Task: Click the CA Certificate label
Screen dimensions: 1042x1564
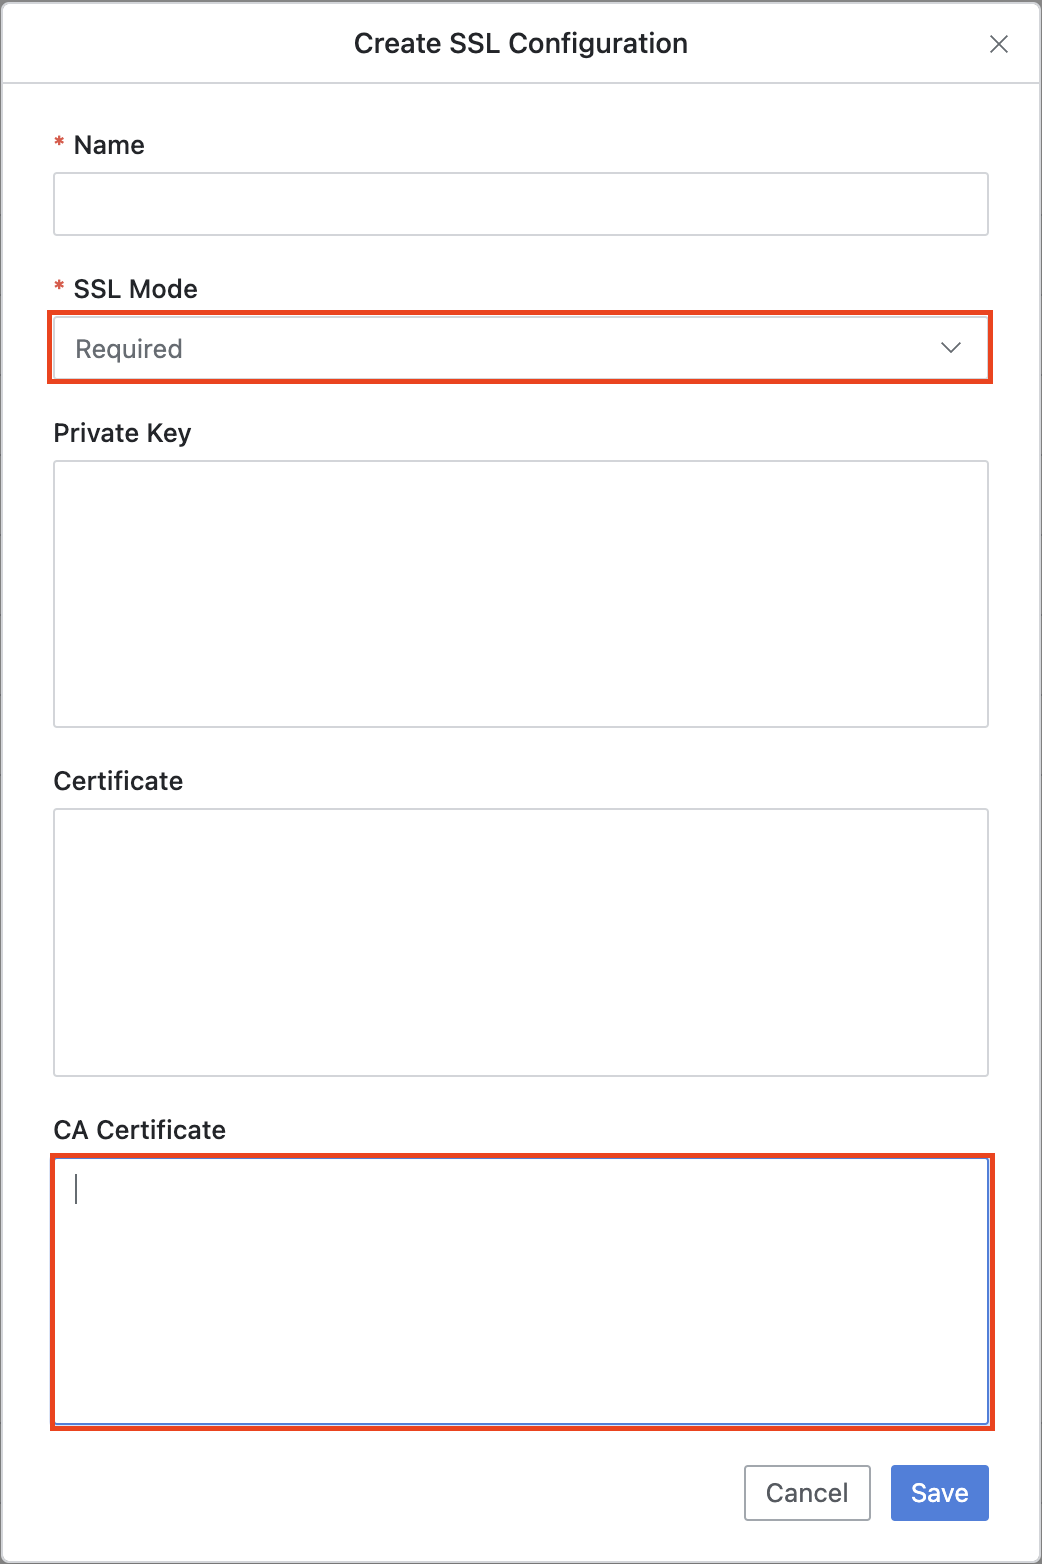Action: click(140, 1130)
